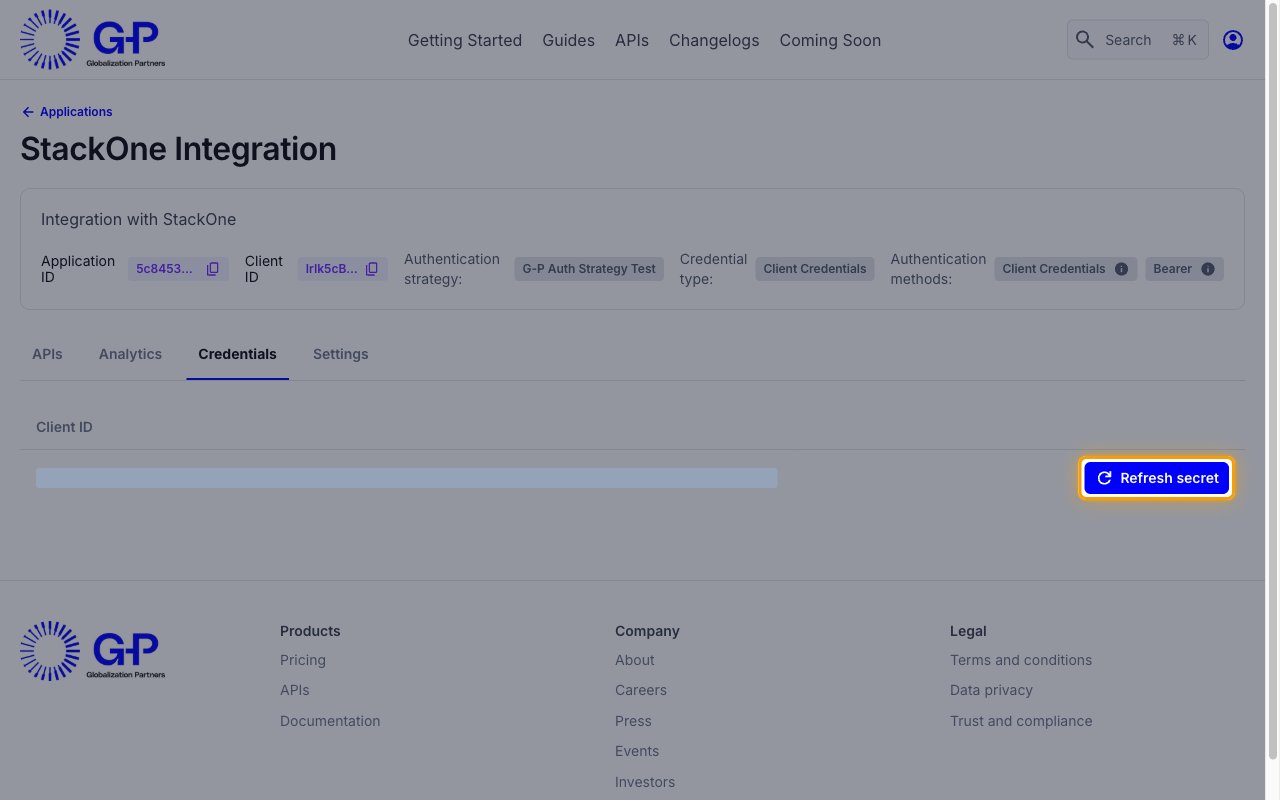Screen dimensions: 1280x800
Task: Click the StackOne Integration heading
Action: point(178,149)
